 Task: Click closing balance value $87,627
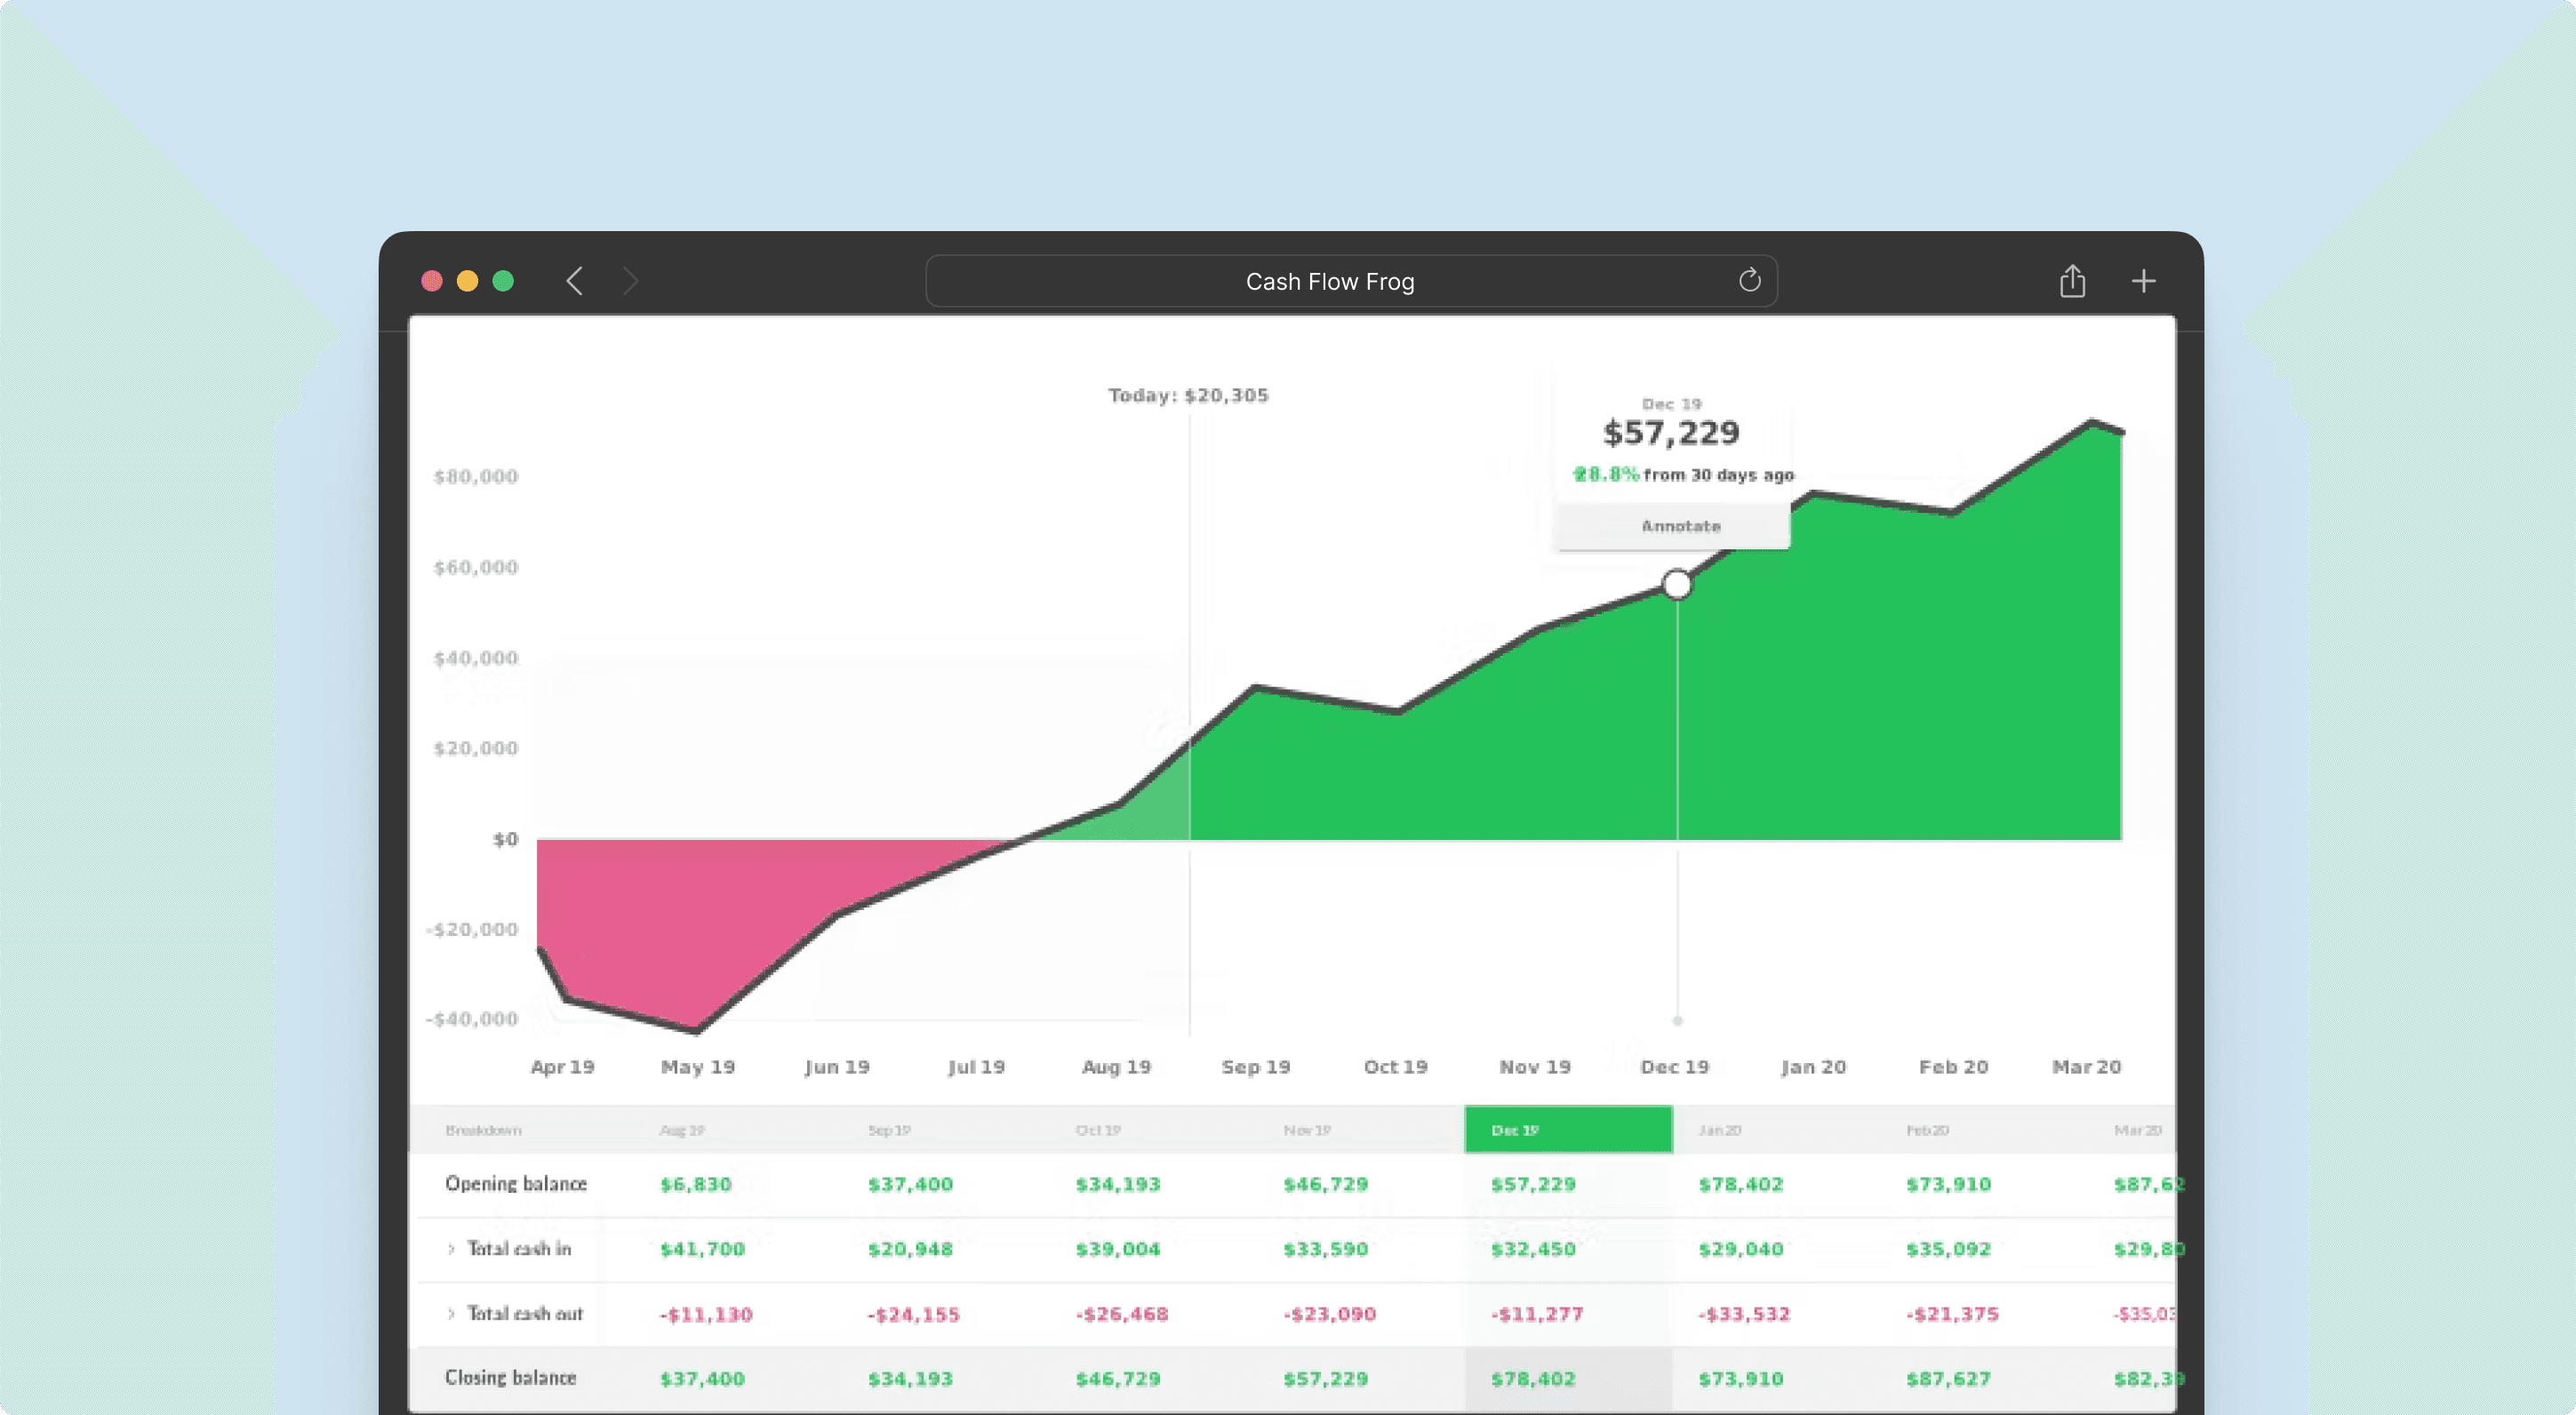point(1949,1379)
